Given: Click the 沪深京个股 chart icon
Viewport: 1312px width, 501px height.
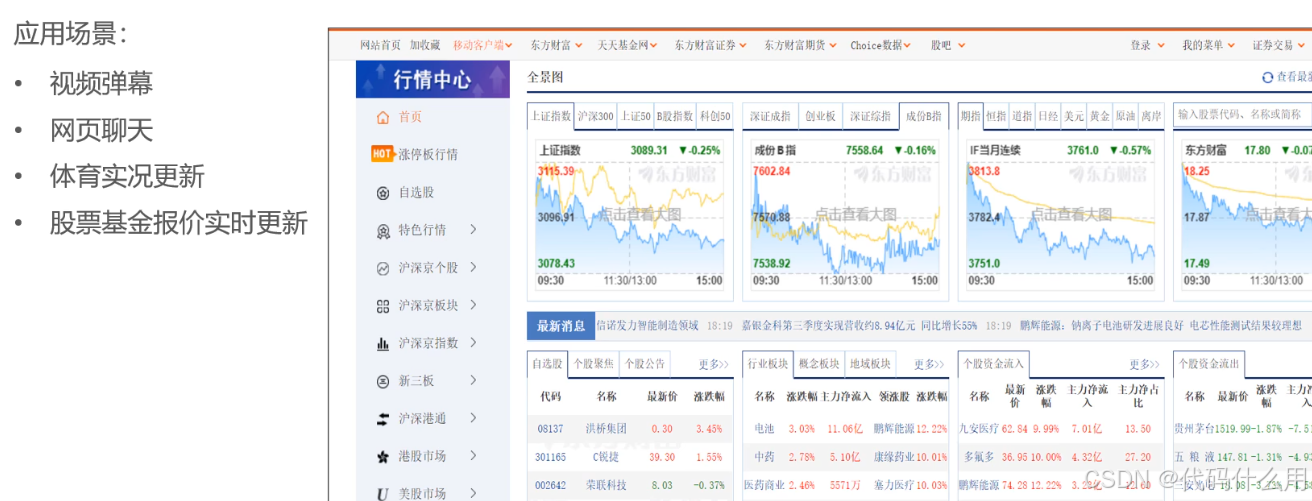Looking at the screenshot, I should coord(382,268).
